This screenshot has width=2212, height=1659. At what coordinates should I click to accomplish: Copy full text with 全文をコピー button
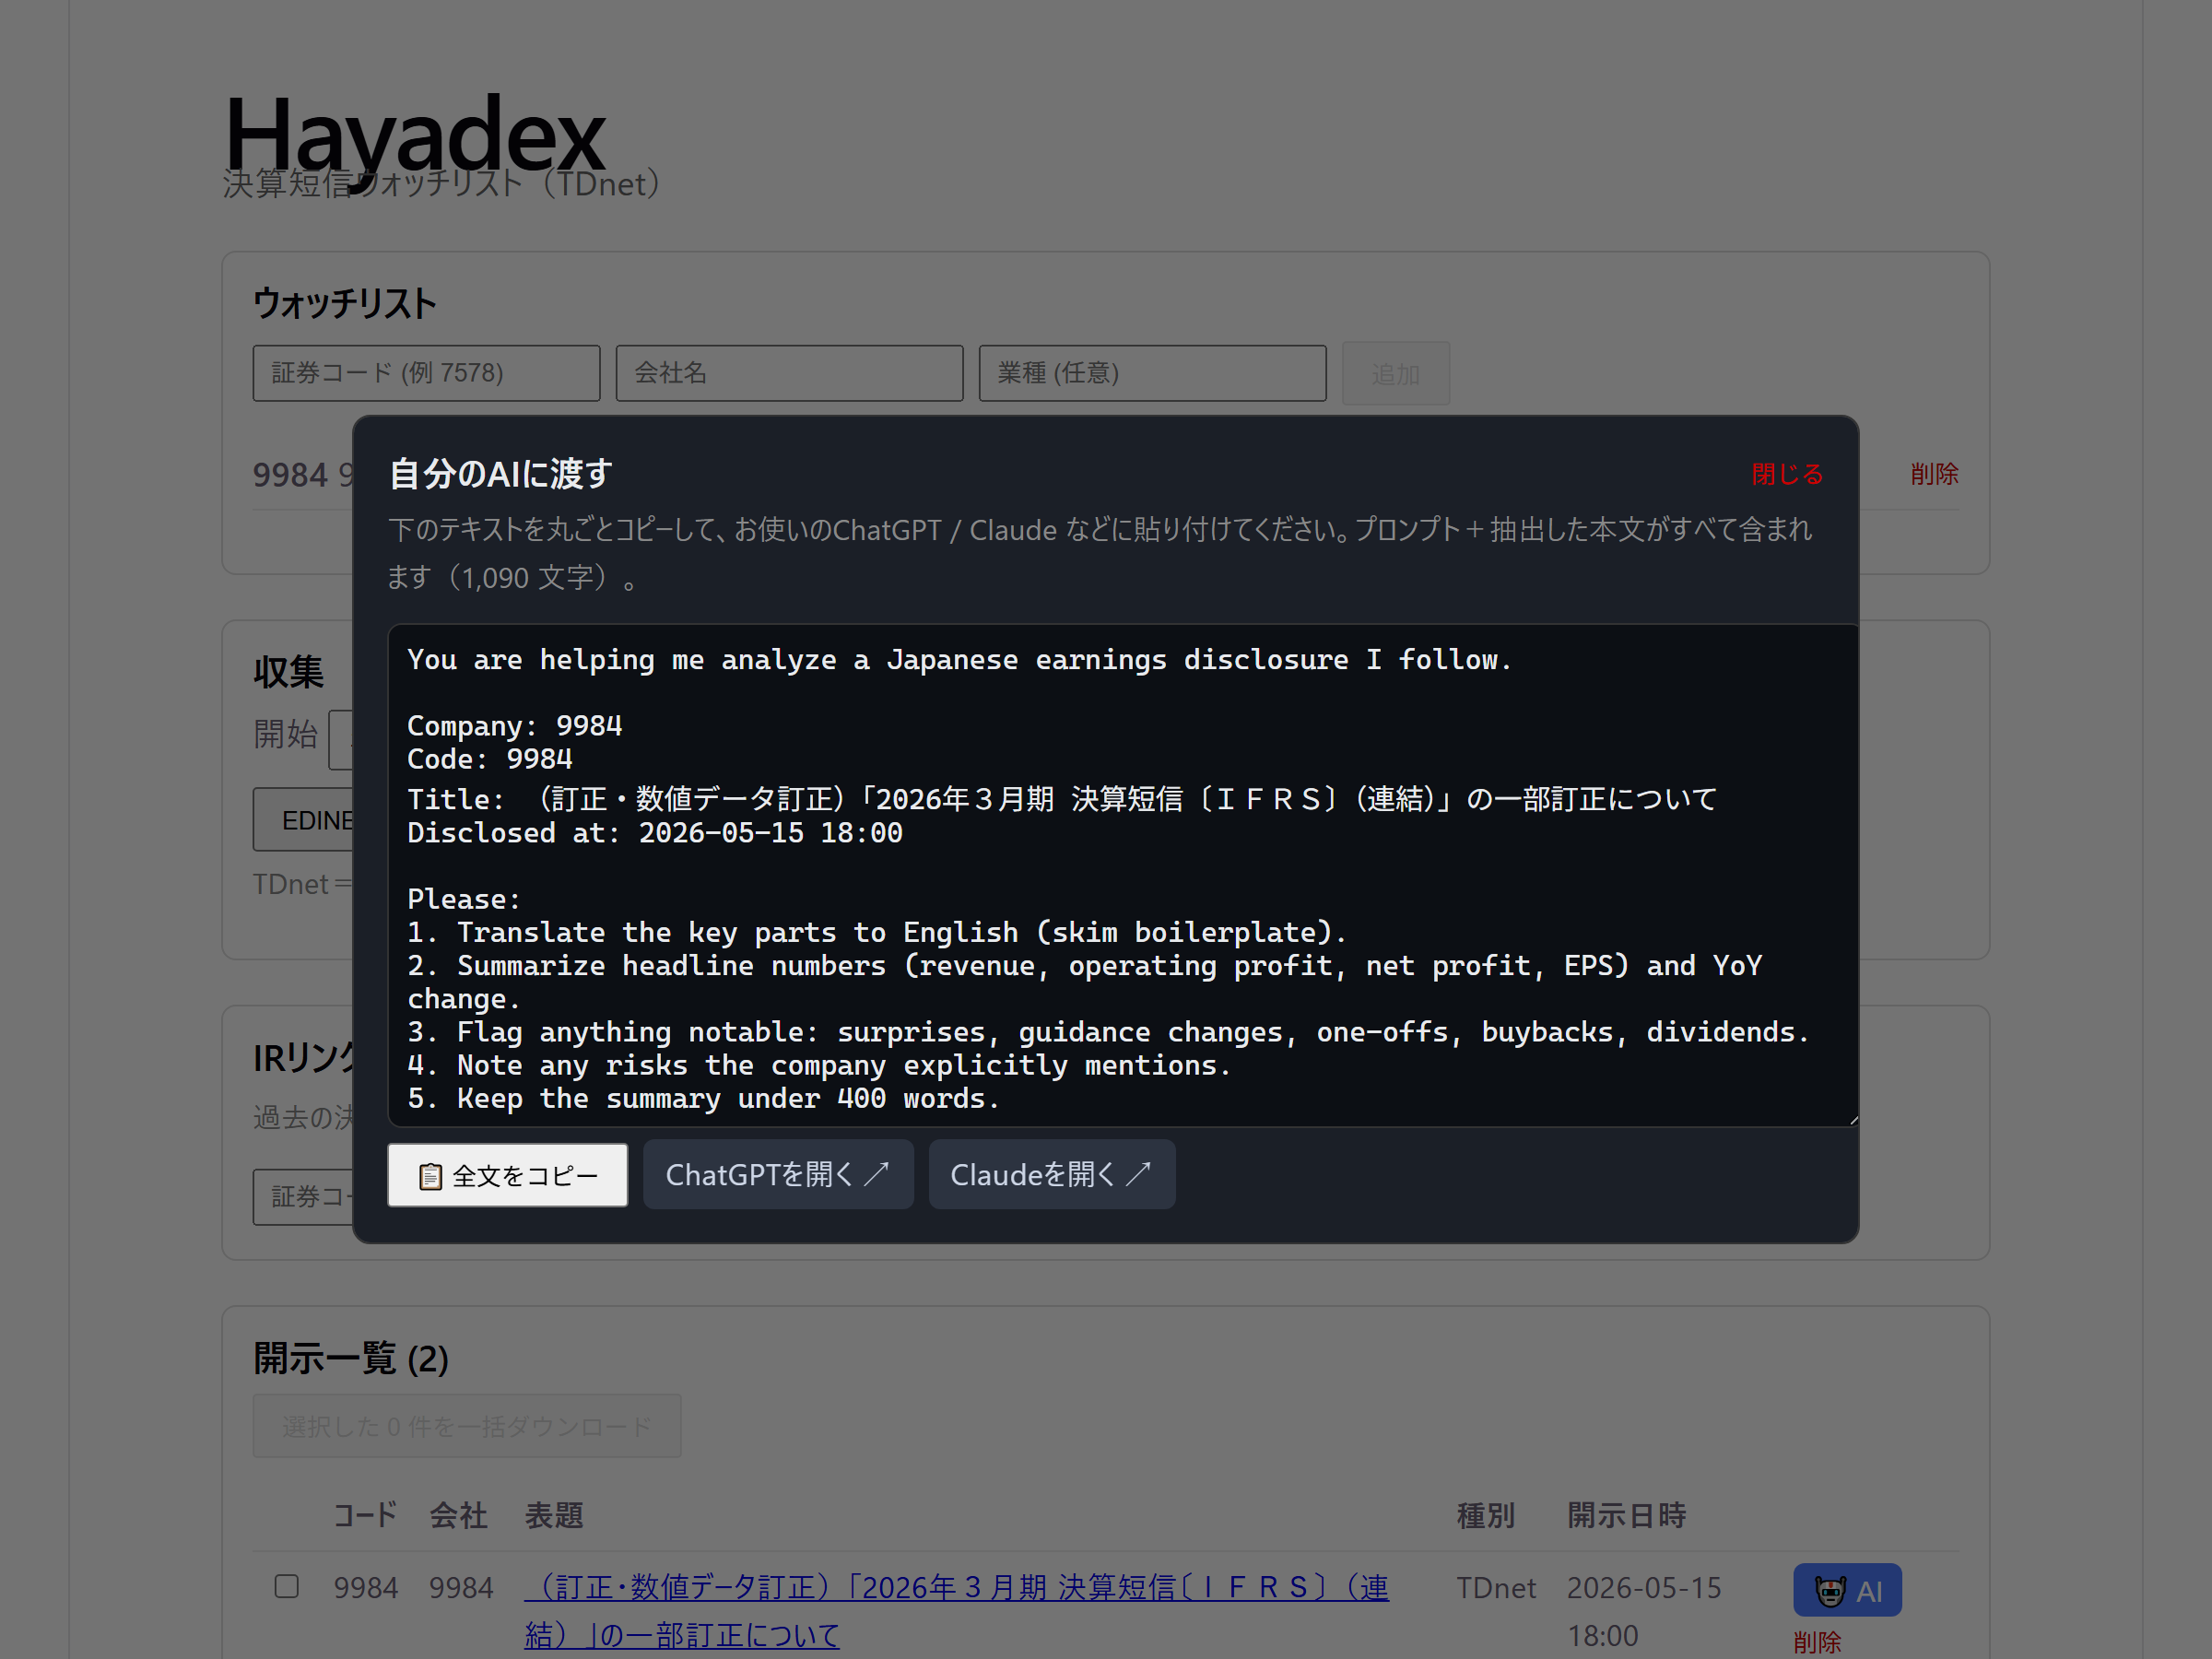click(x=507, y=1175)
